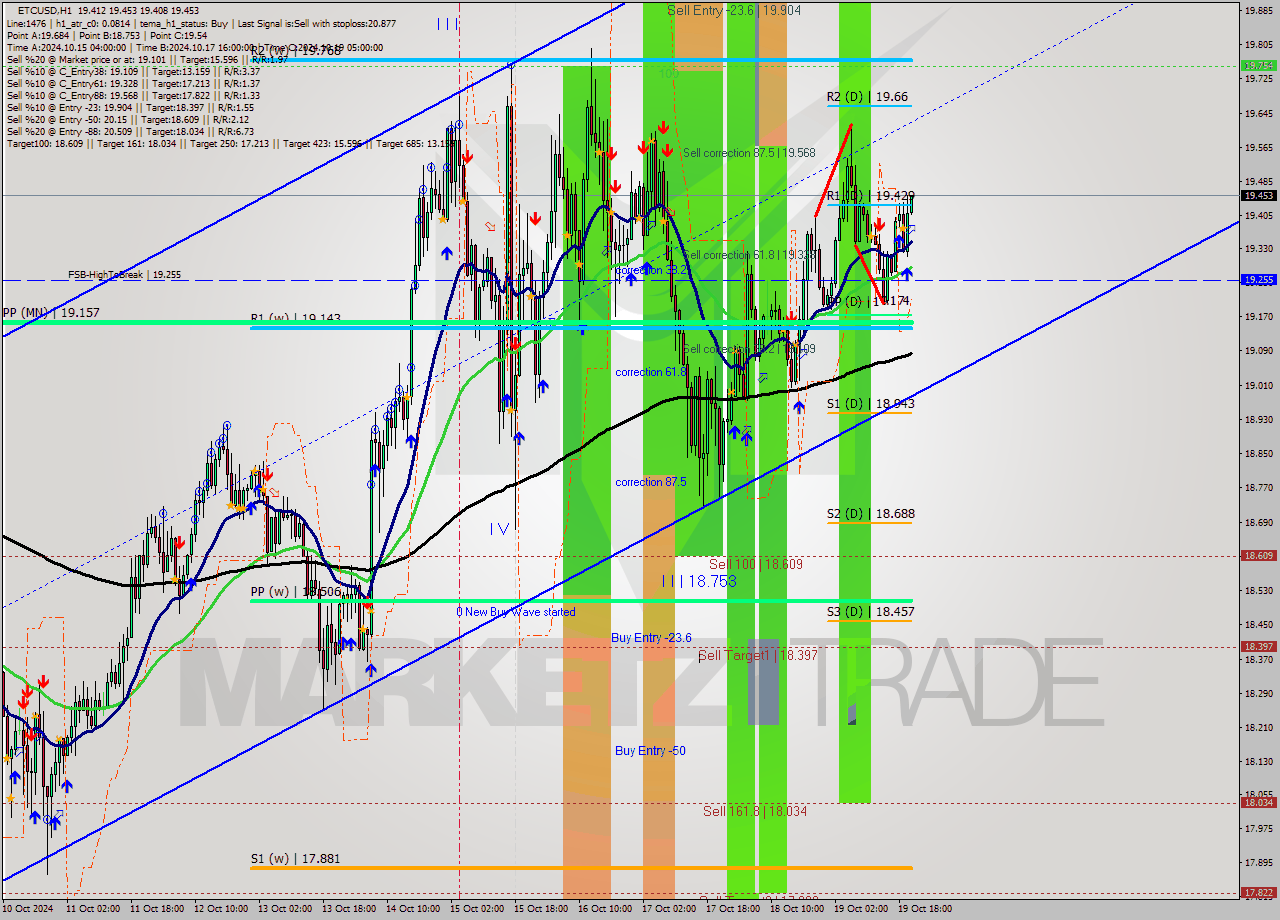This screenshot has width=1280, height=920.
Task: Click the 'S1 (w) | 17.881' weekly support label
Action: tap(296, 858)
